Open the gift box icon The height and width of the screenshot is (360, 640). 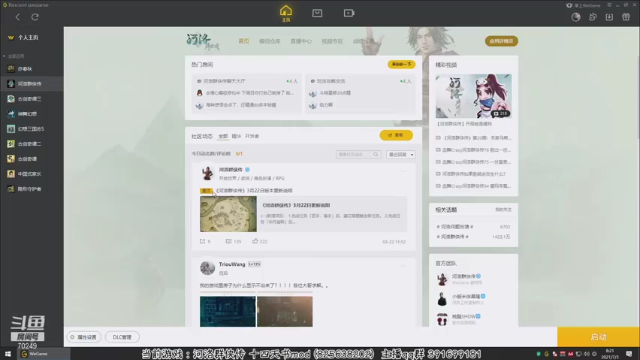[x=626, y=17]
